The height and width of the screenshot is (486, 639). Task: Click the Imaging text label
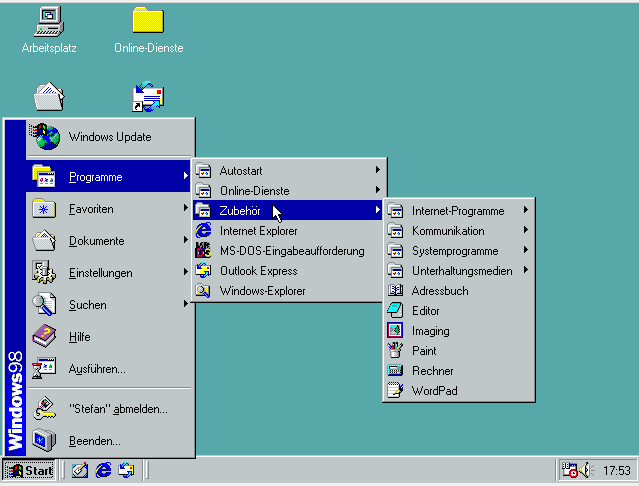click(430, 331)
